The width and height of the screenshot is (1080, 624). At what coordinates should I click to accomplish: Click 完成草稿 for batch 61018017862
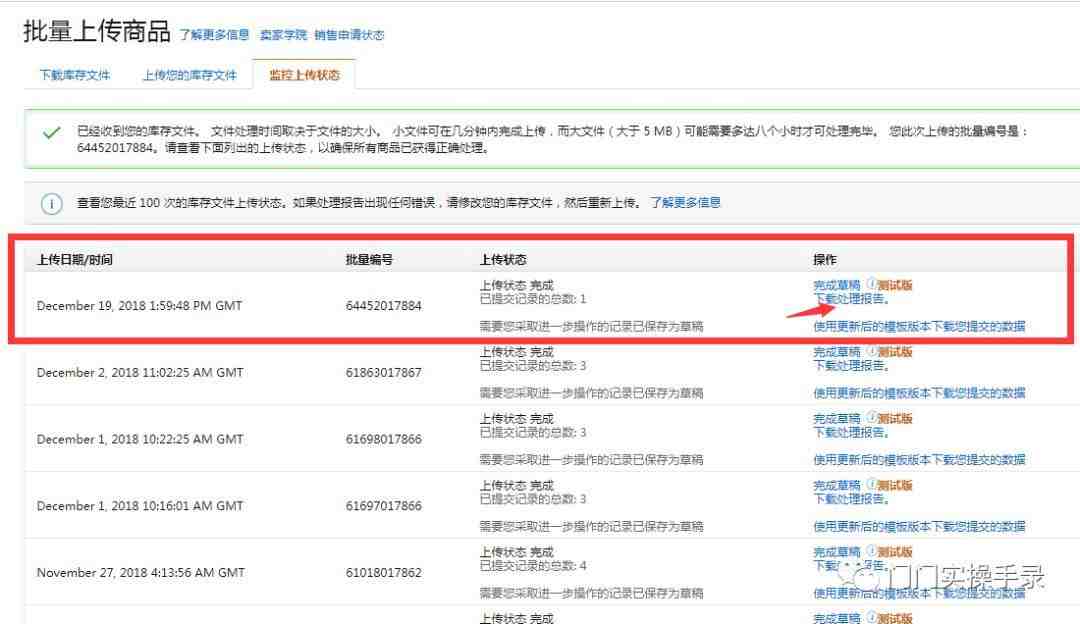click(837, 552)
